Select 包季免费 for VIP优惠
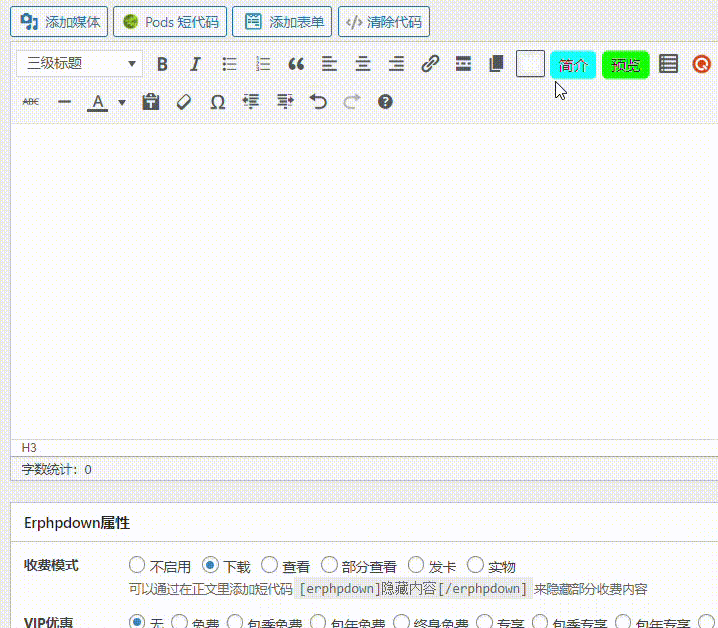This screenshot has width=718, height=628. click(x=234, y=622)
